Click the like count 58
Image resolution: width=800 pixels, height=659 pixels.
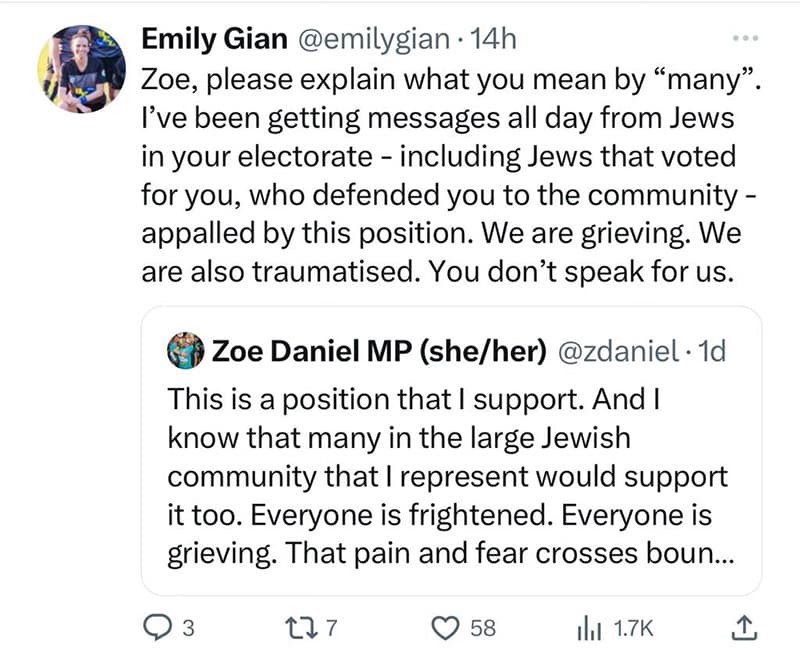pos(483,628)
